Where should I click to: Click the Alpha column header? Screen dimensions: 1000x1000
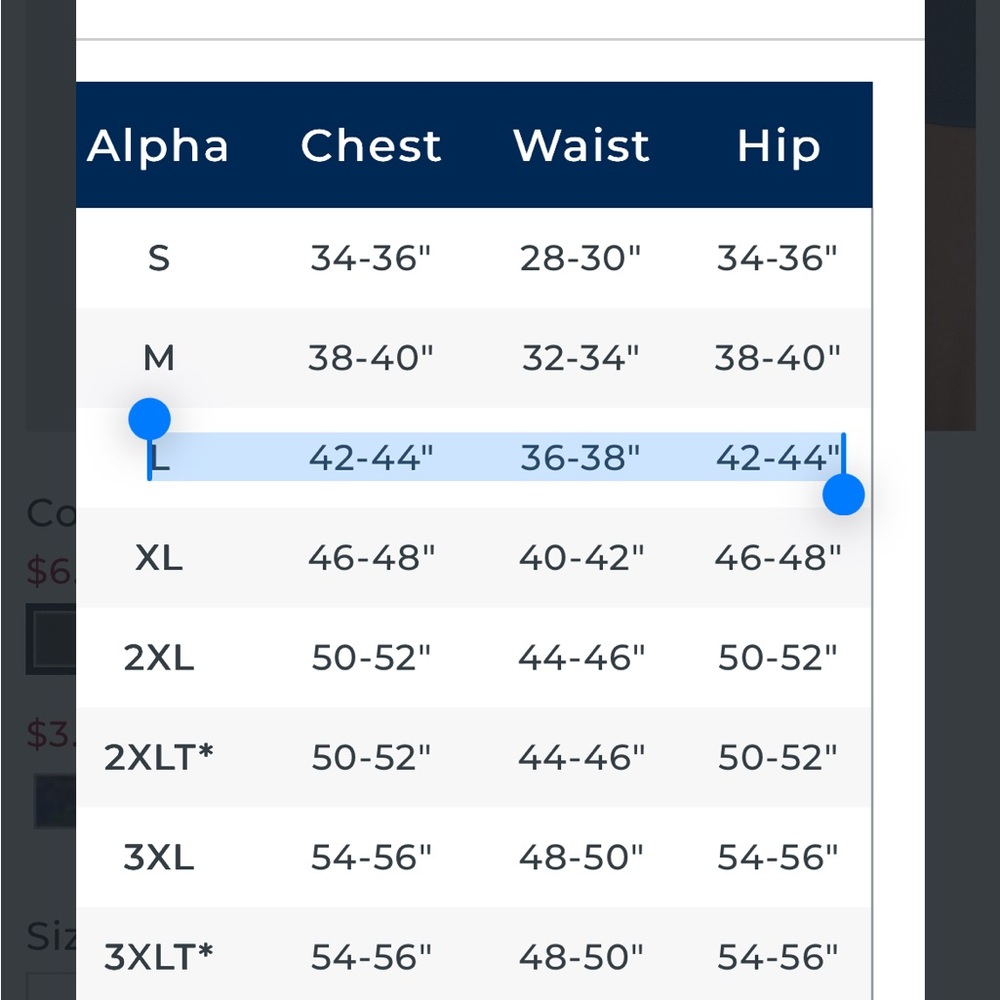tap(158, 146)
